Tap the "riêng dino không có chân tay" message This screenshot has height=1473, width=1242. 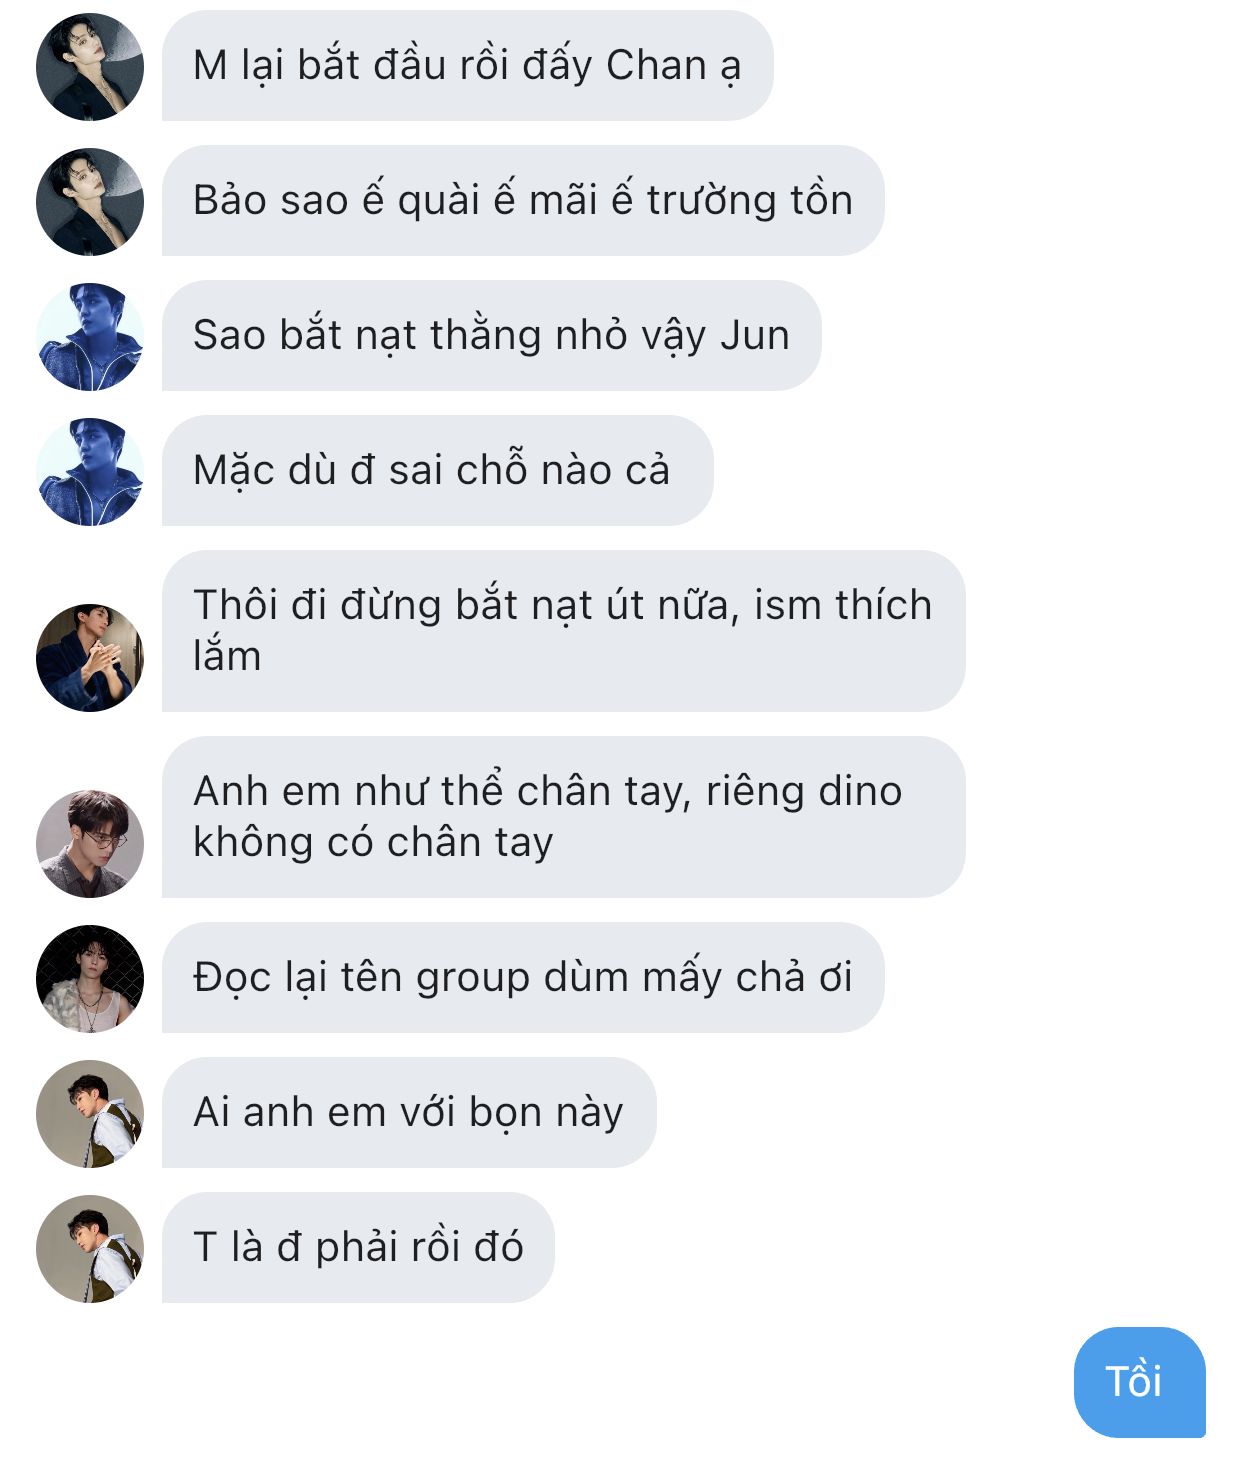(563, 817)
